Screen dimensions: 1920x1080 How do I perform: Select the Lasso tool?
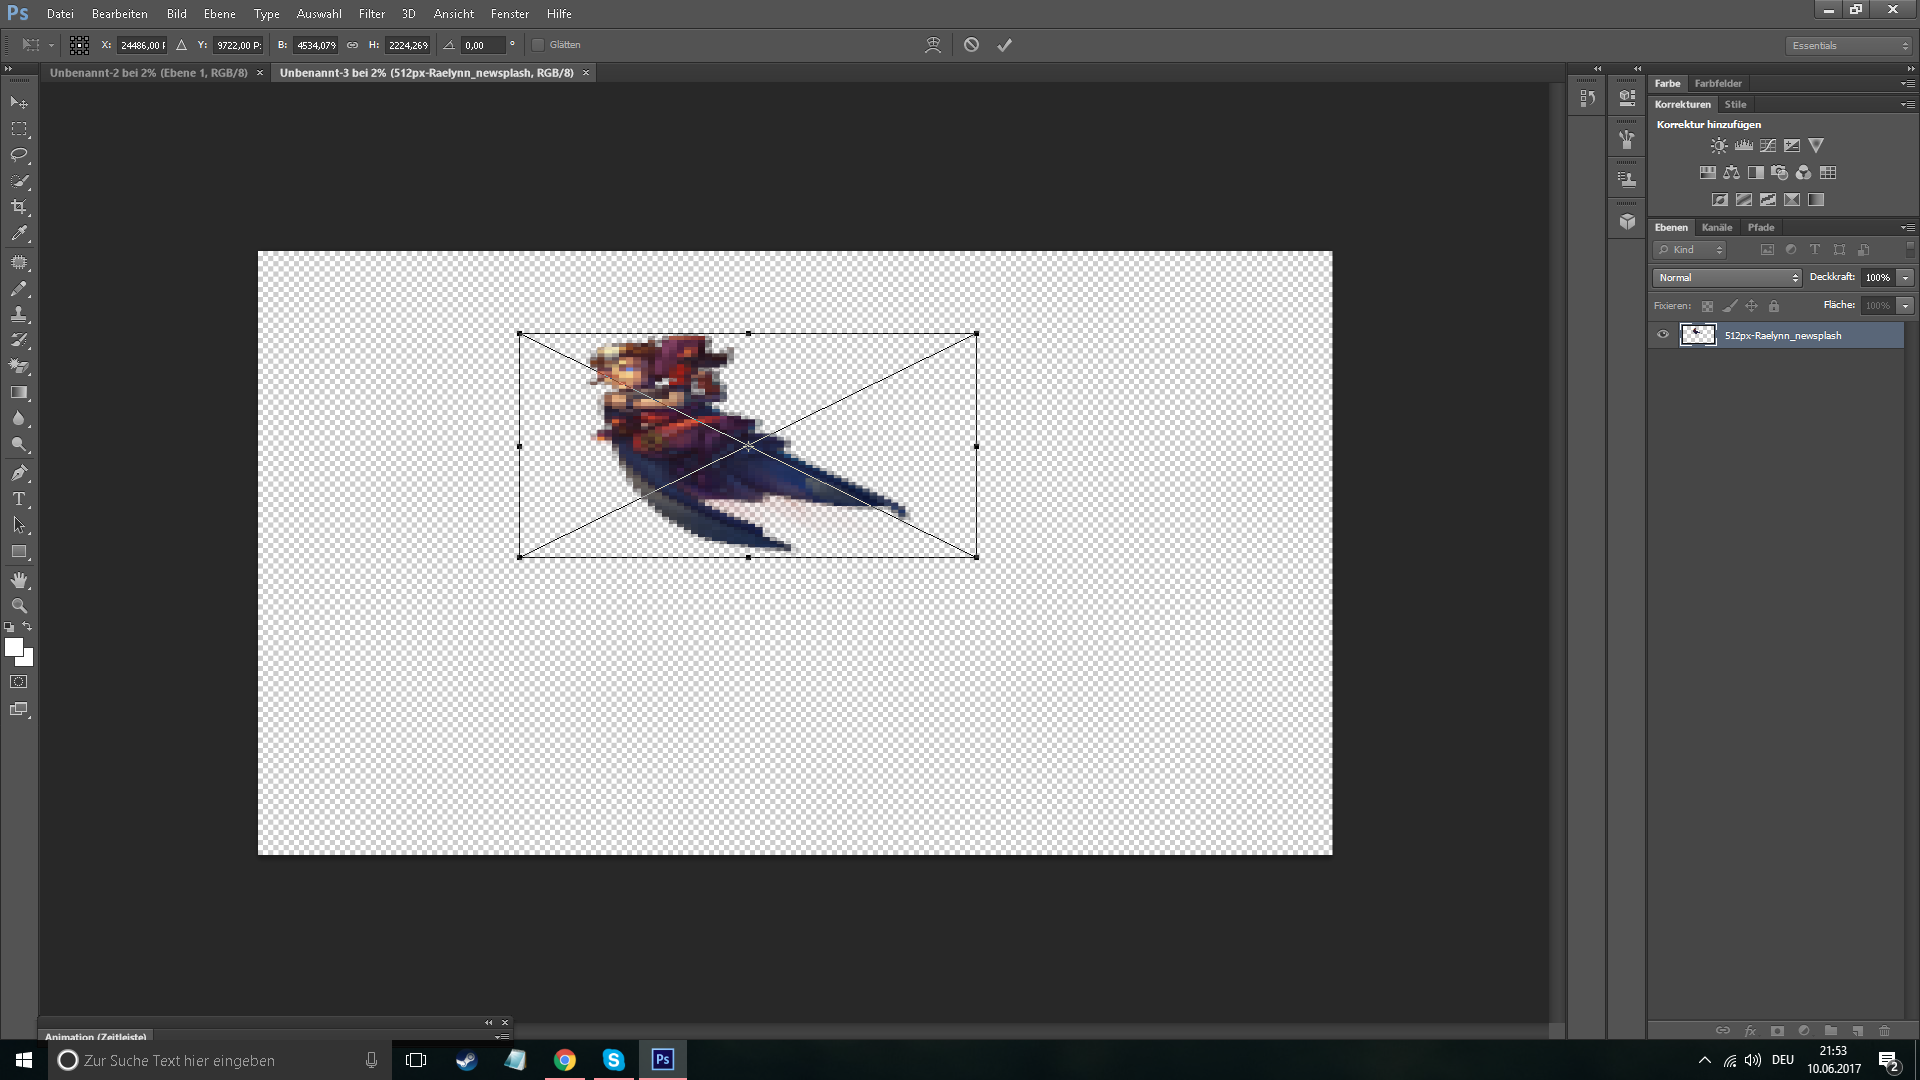[19, 155]
